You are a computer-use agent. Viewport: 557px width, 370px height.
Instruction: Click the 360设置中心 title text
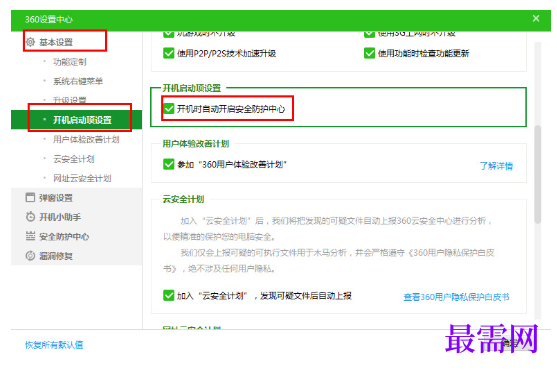tap(49, 19)
